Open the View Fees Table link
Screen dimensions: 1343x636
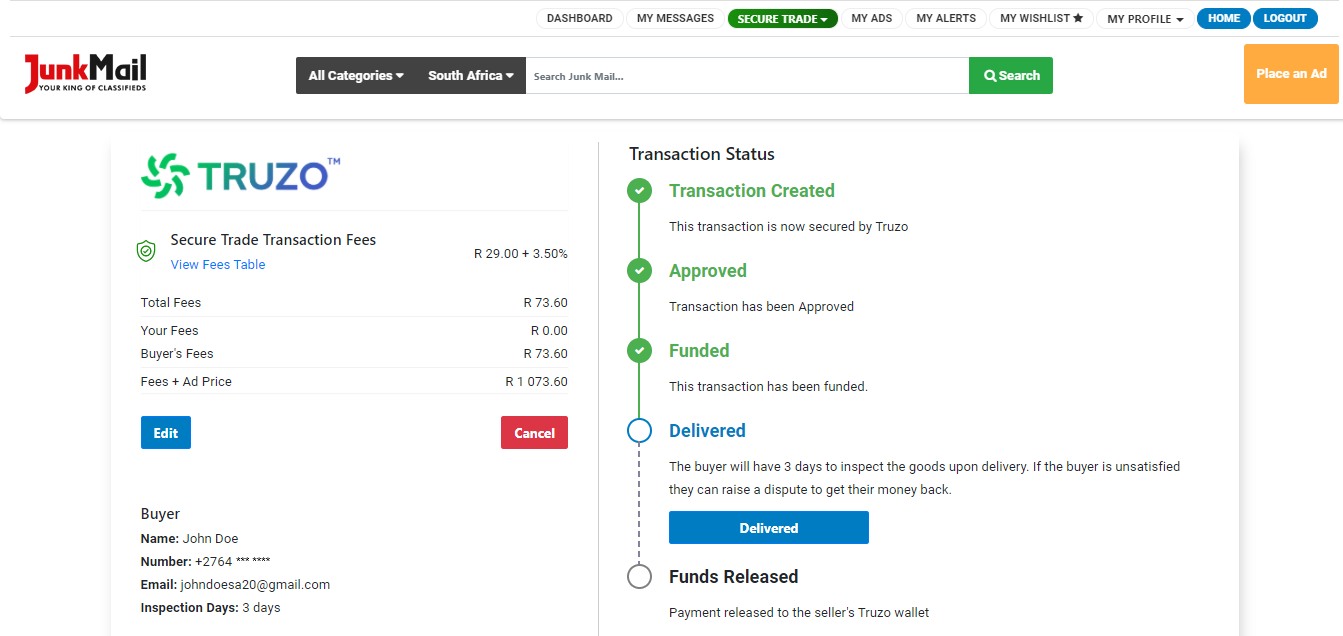[x=217, y=264]
